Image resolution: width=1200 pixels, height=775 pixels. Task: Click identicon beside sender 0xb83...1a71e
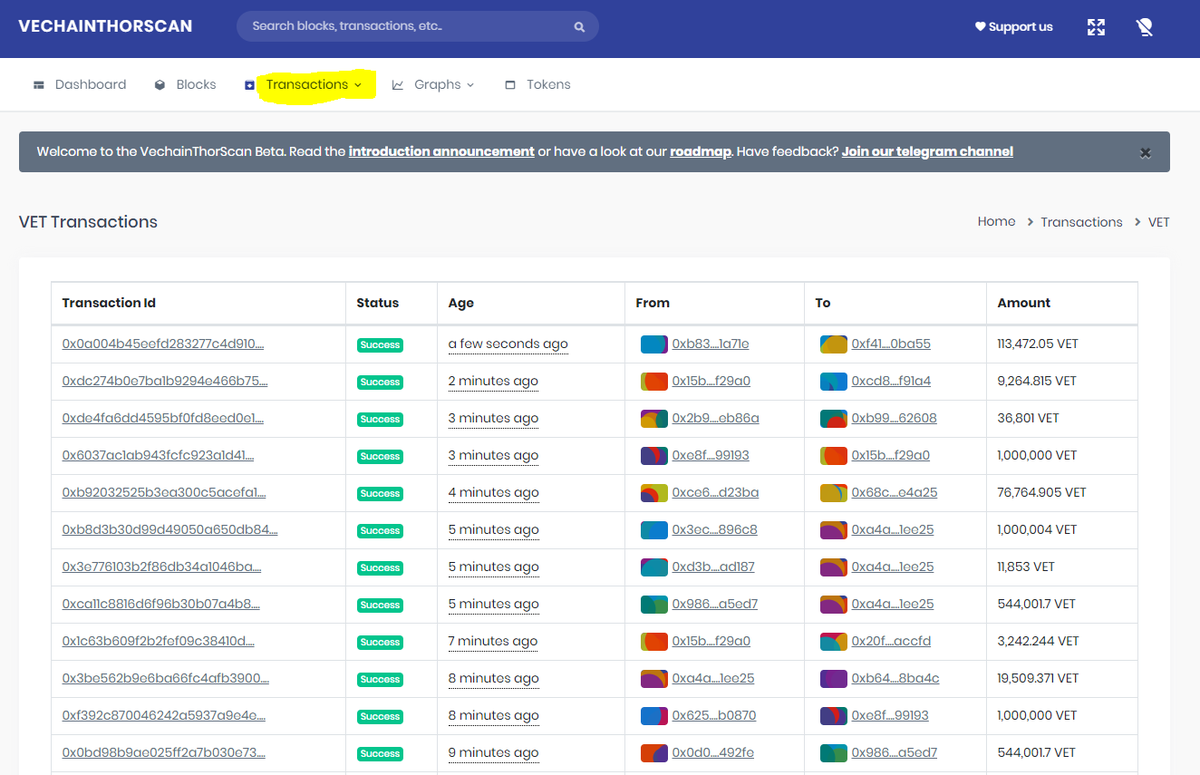(654, 344)
